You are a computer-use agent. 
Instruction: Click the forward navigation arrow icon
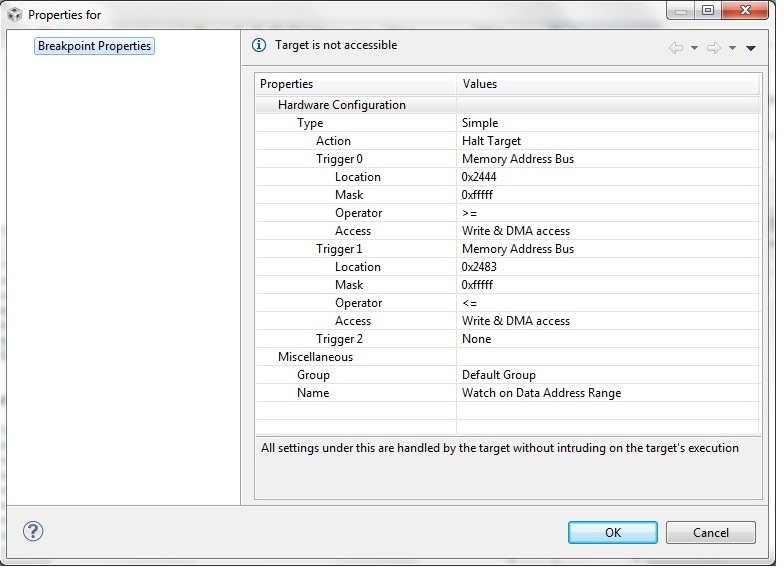(x=714, y=48)
